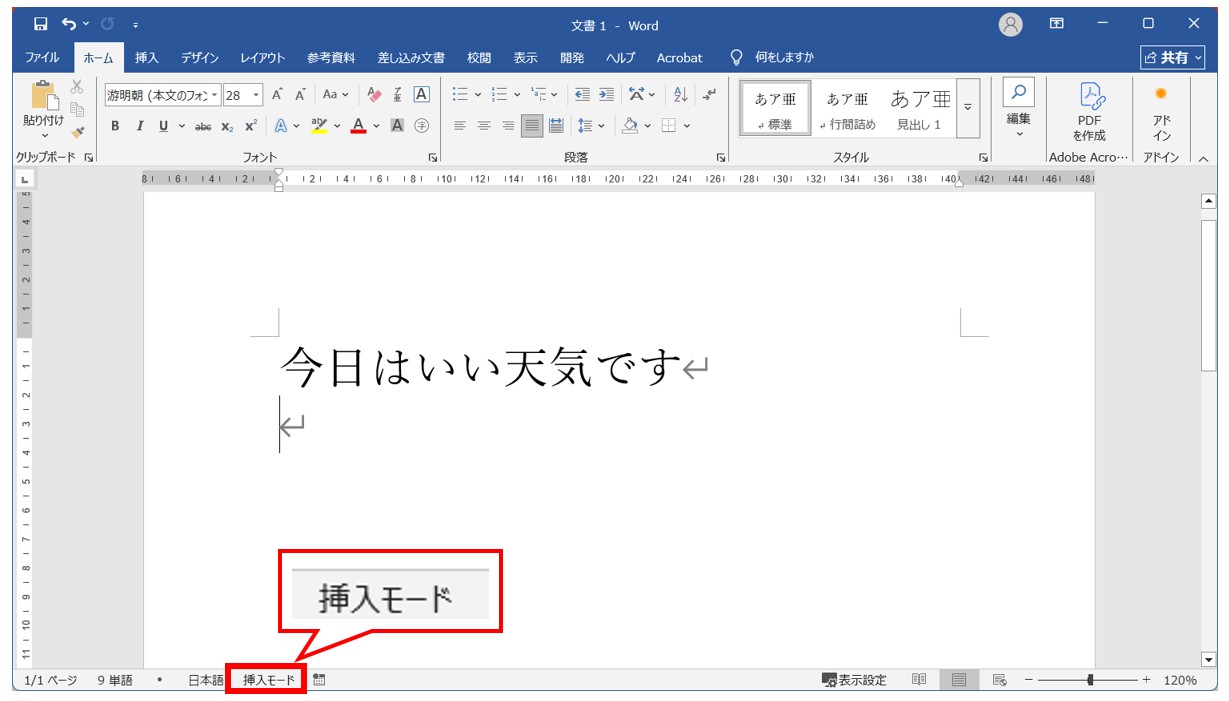The width and height of the screenshot is (1229, 701).
Task: Align paragraph text left
Action: click(x=460, y=126)
